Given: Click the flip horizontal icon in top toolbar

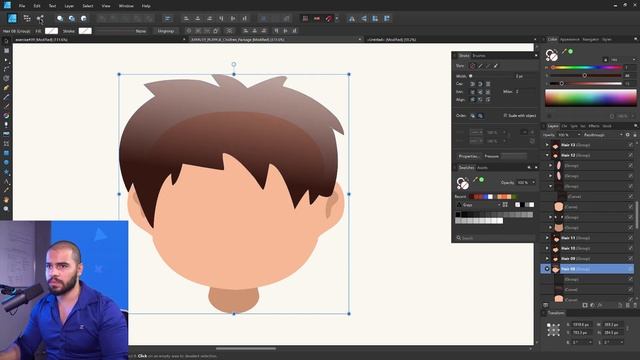Looking at the screenshot, I should (351, 18).
